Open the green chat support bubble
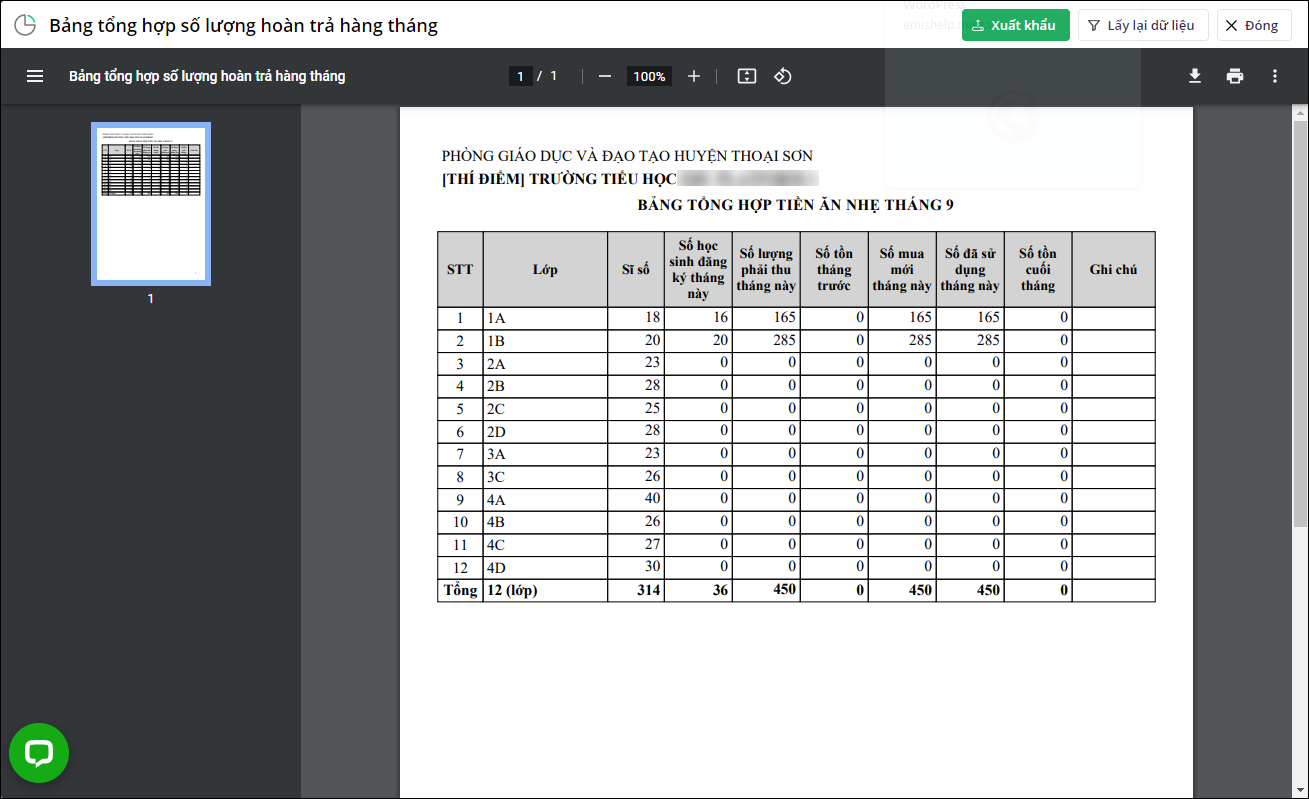The width and height of the screenshot is (1309, 799). (39, 753)
